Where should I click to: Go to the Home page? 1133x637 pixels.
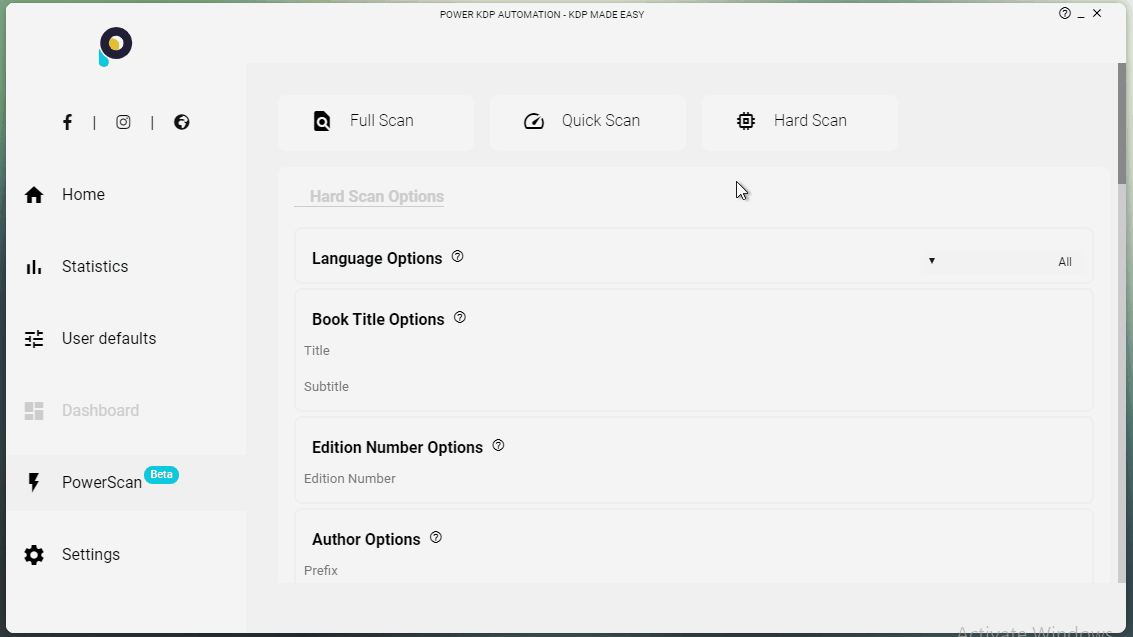83,194
